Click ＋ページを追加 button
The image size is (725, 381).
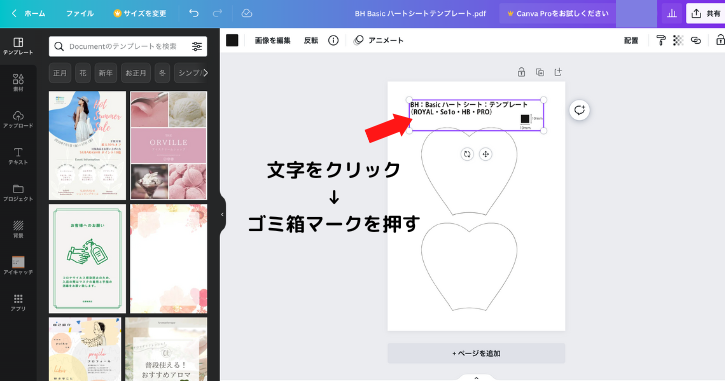pyautogui.click(x=476, y=353)
